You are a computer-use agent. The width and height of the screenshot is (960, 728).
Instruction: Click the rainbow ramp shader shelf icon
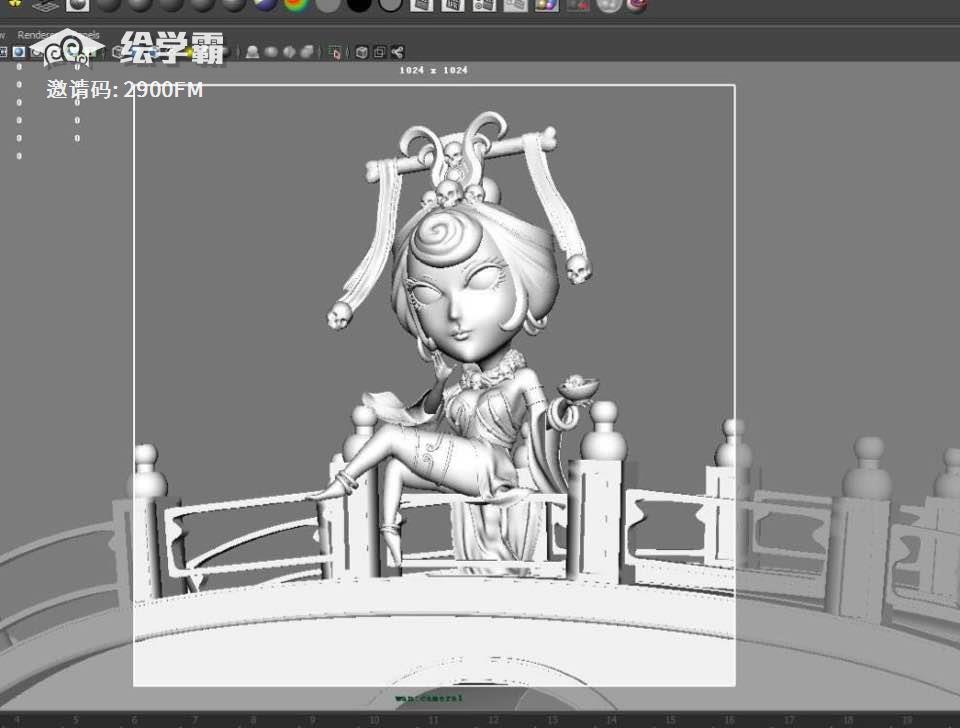[x=297, y=5]
